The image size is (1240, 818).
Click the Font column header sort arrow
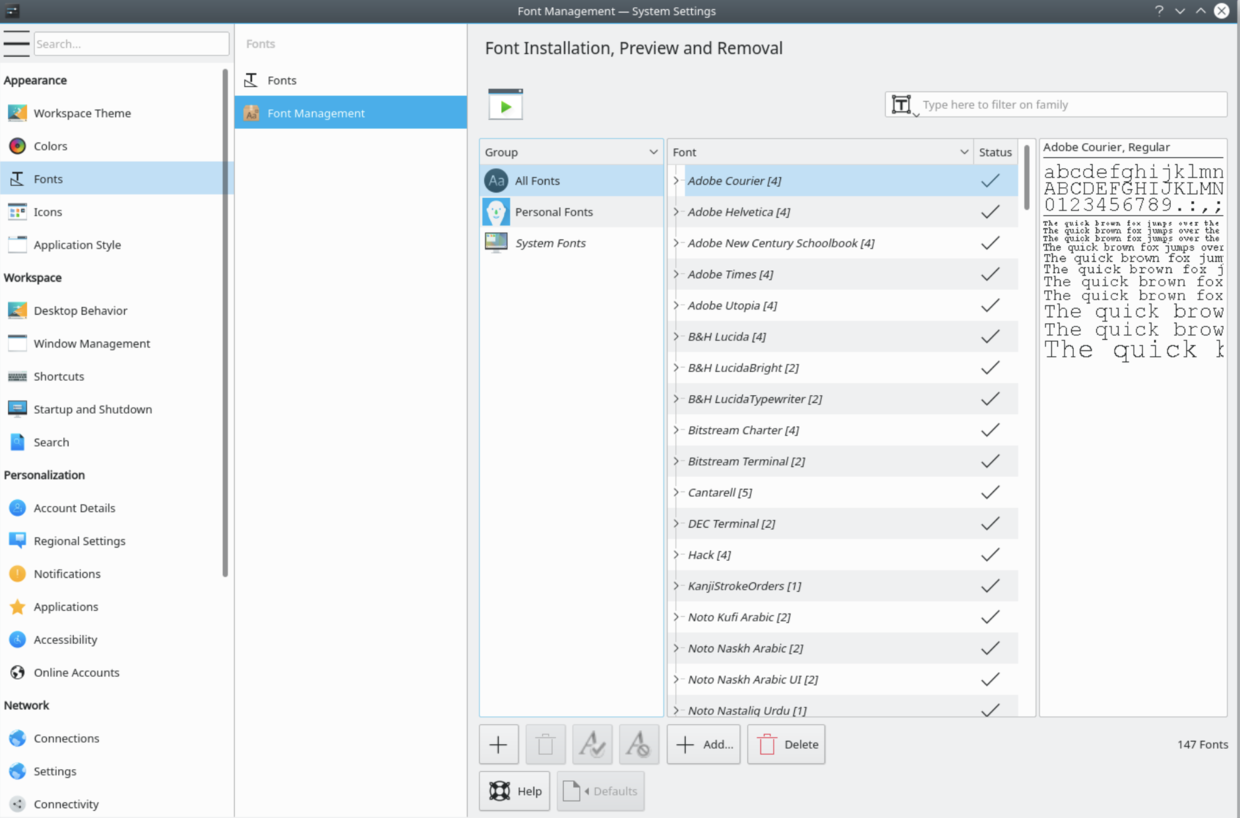point(964,152)
